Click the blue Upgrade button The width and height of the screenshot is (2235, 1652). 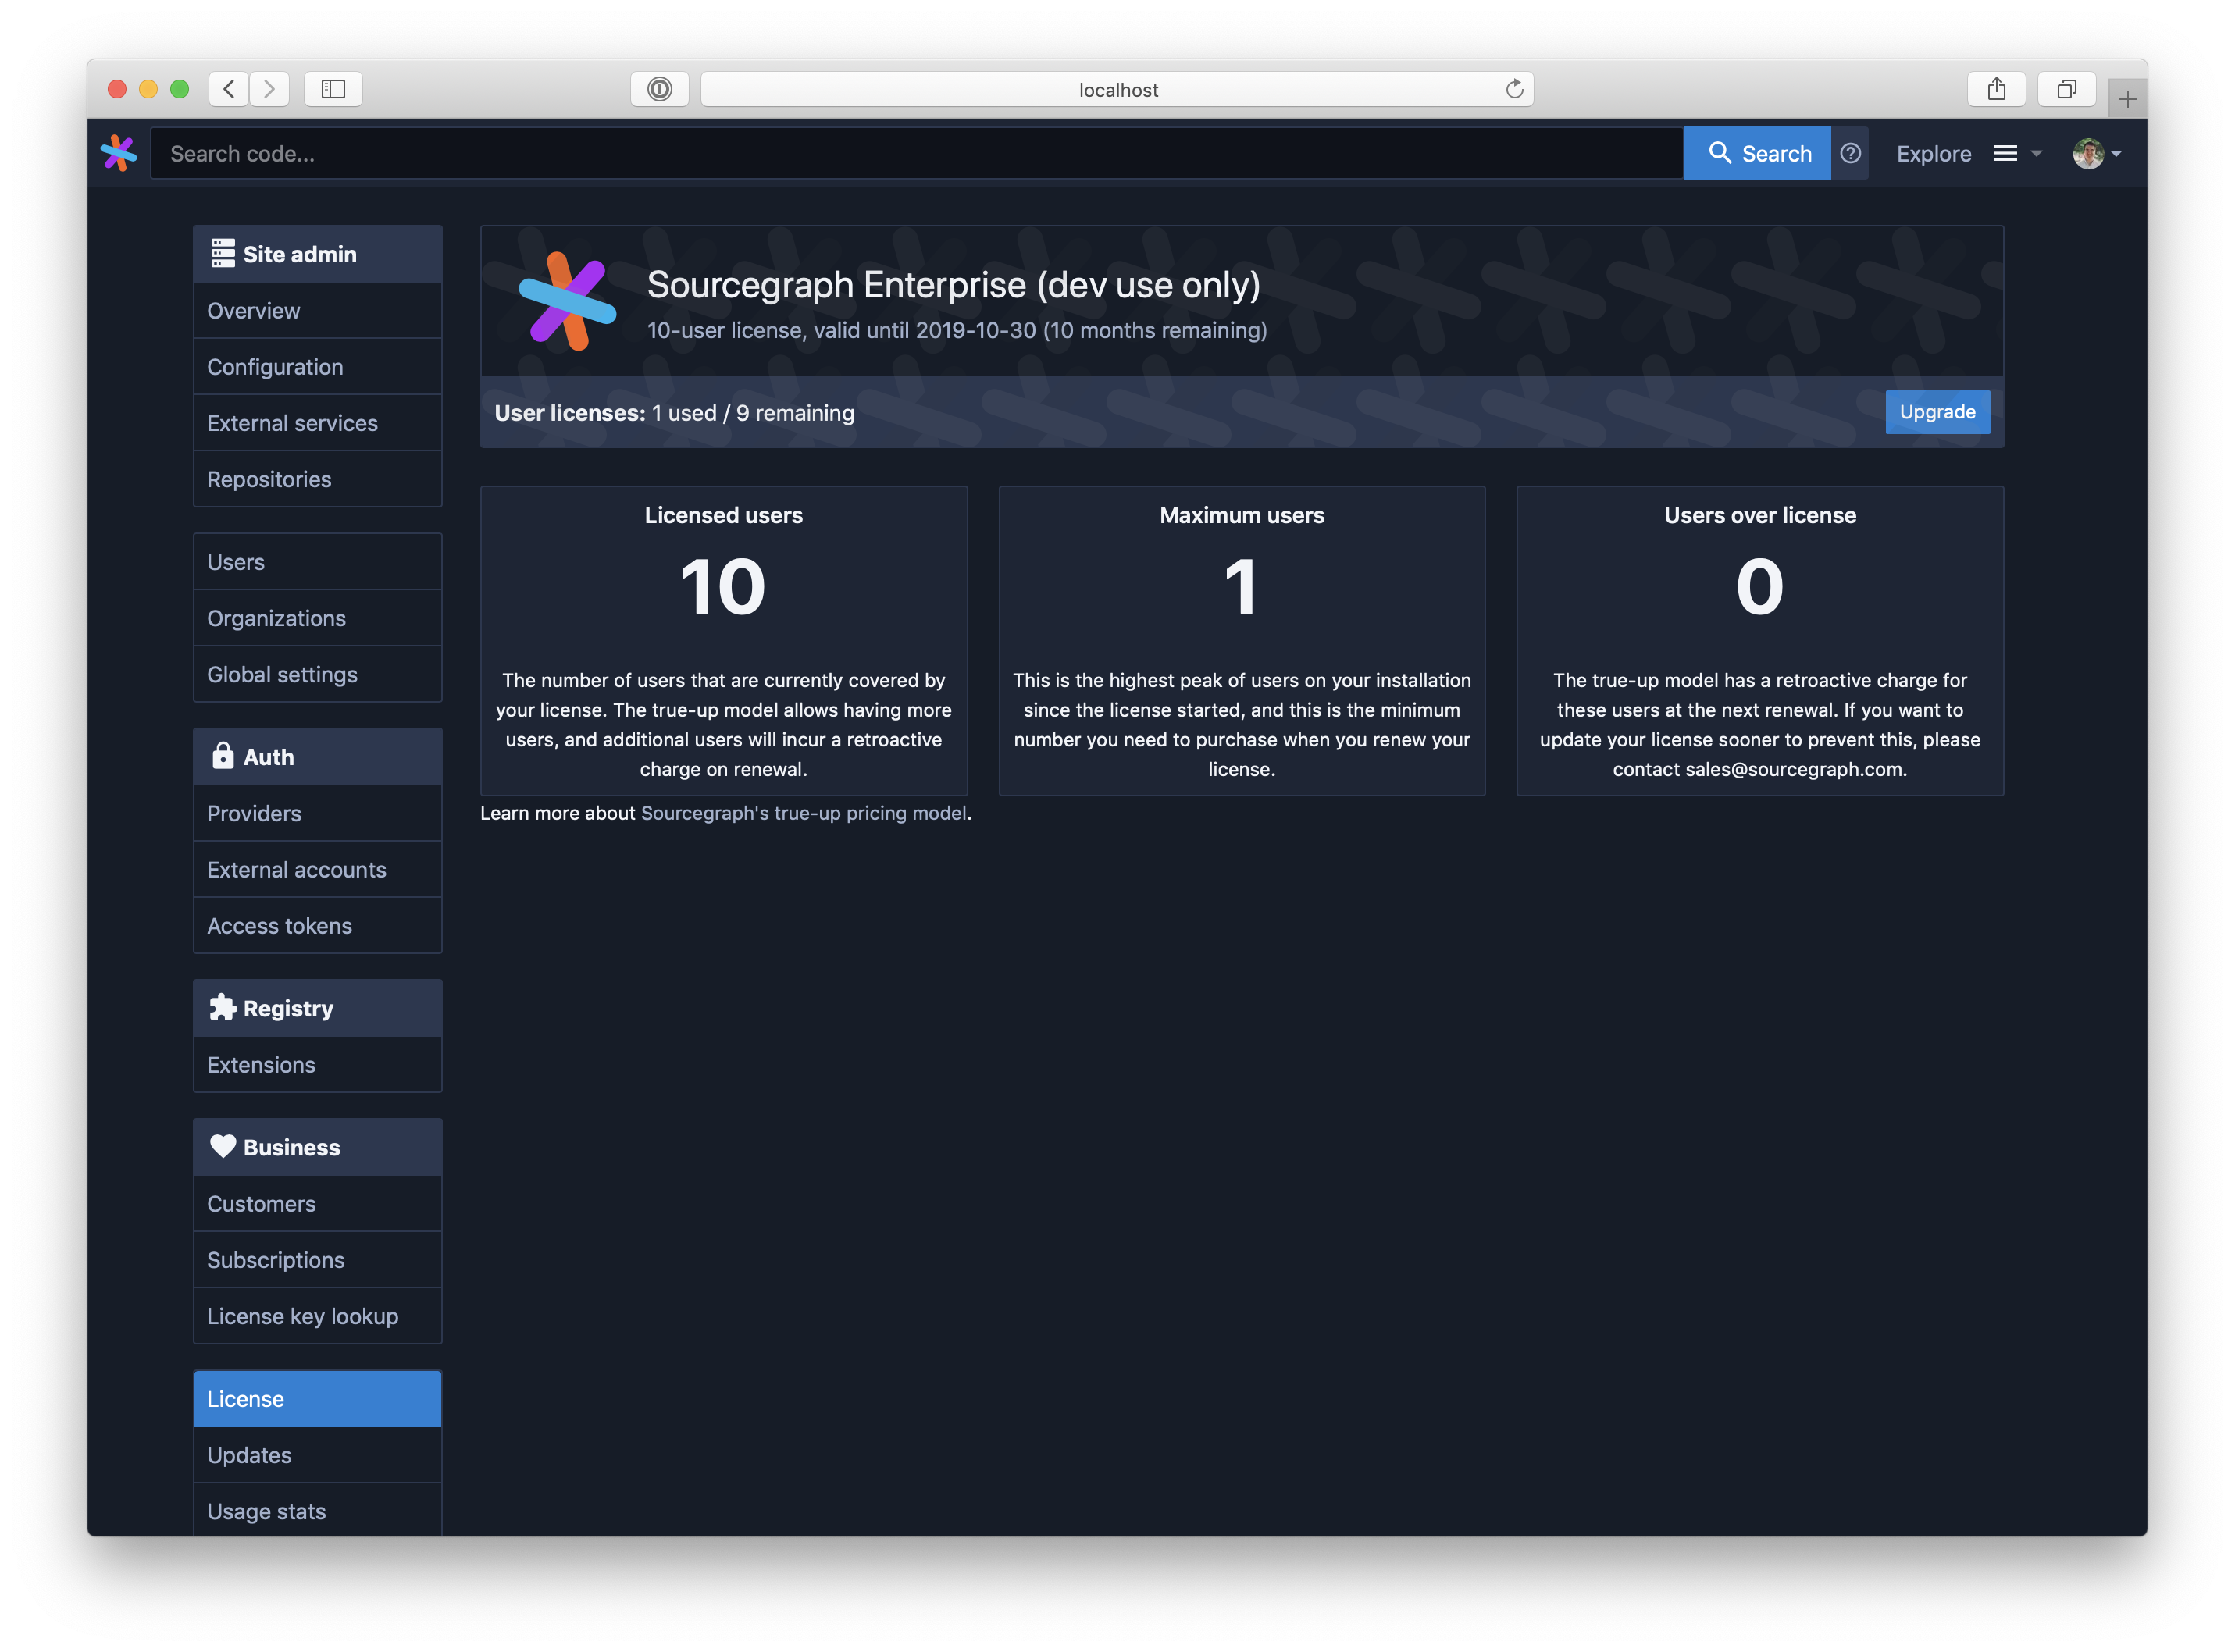pos(1937,412)
